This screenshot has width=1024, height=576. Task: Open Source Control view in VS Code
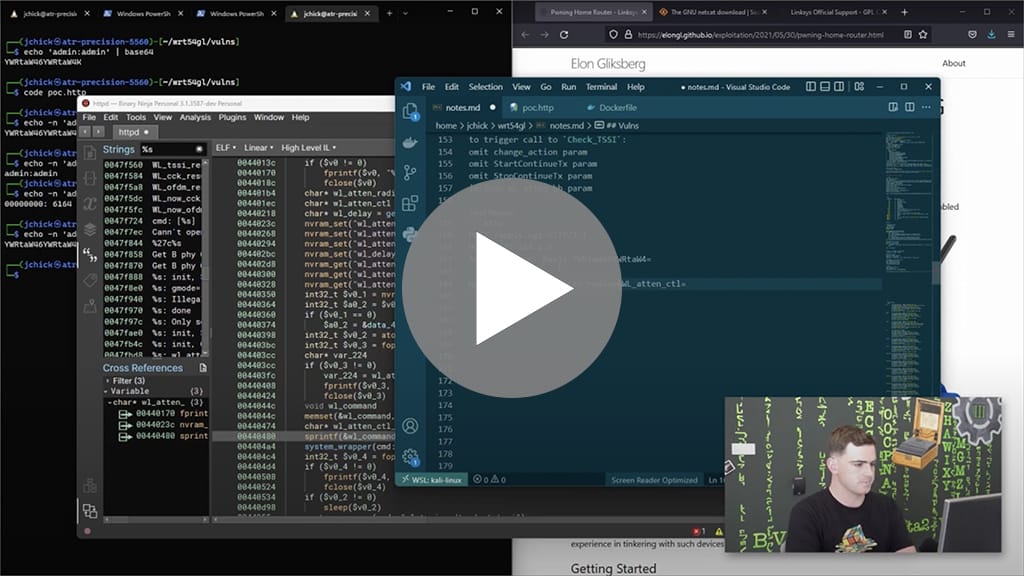click(x=410, y=172)
